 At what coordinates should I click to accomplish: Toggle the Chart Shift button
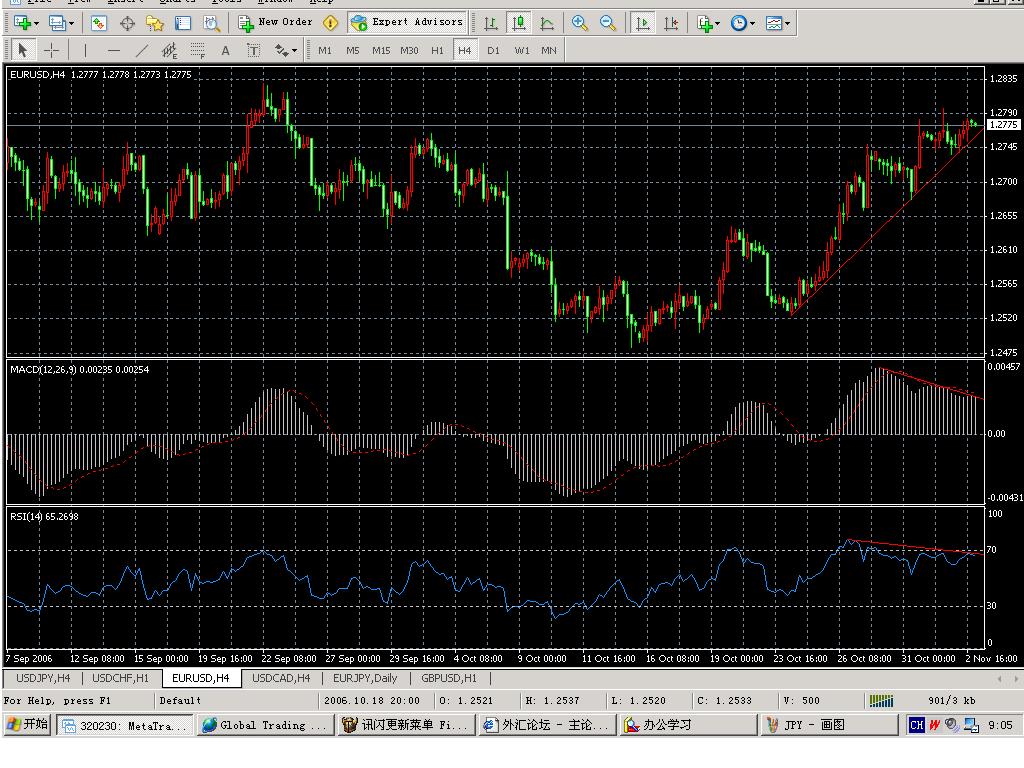pos(671,23)
